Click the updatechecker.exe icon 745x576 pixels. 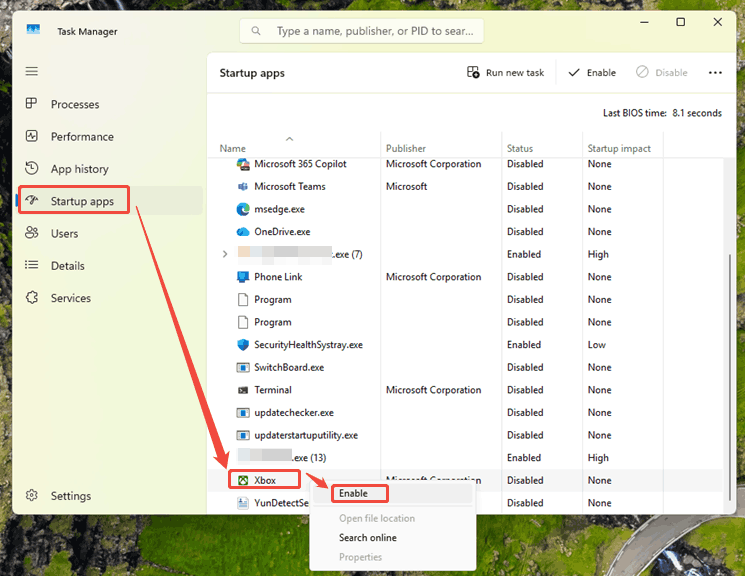click(x=243, y=413)
